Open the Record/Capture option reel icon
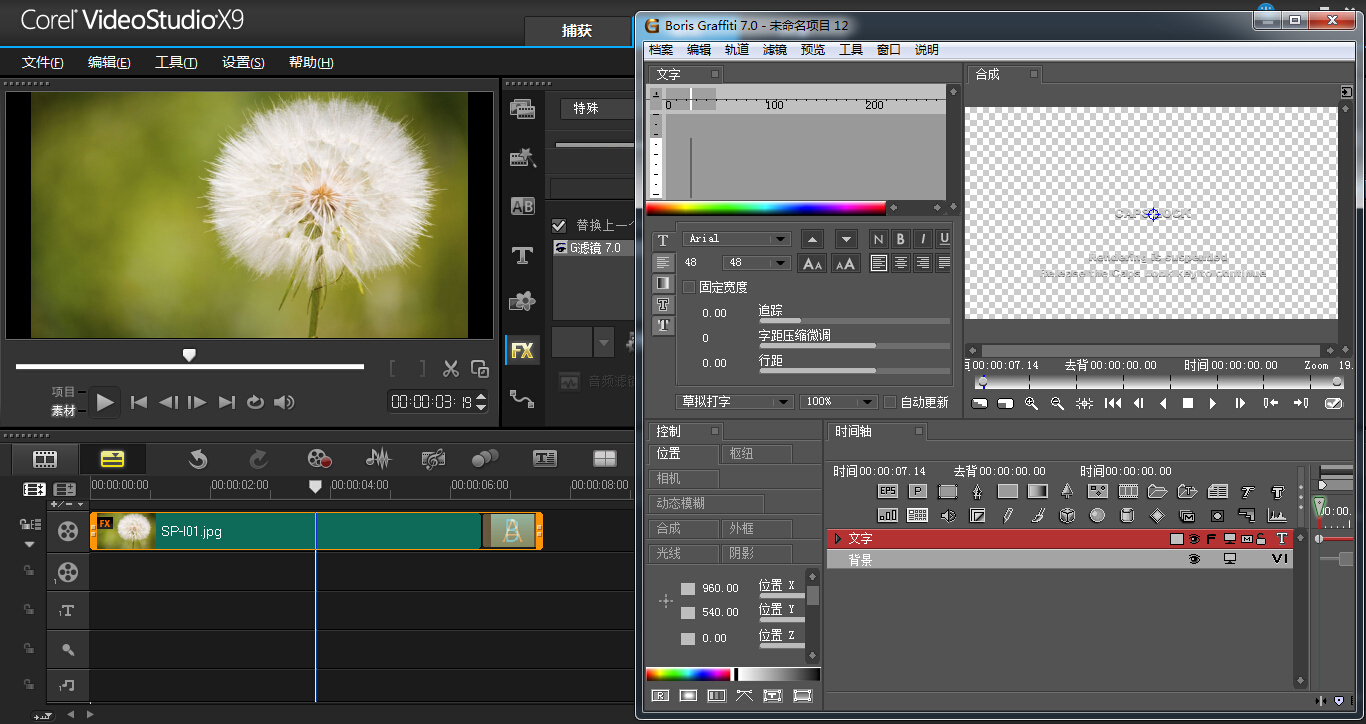This screenshot has width=1366, height=724. coord(319,459)
